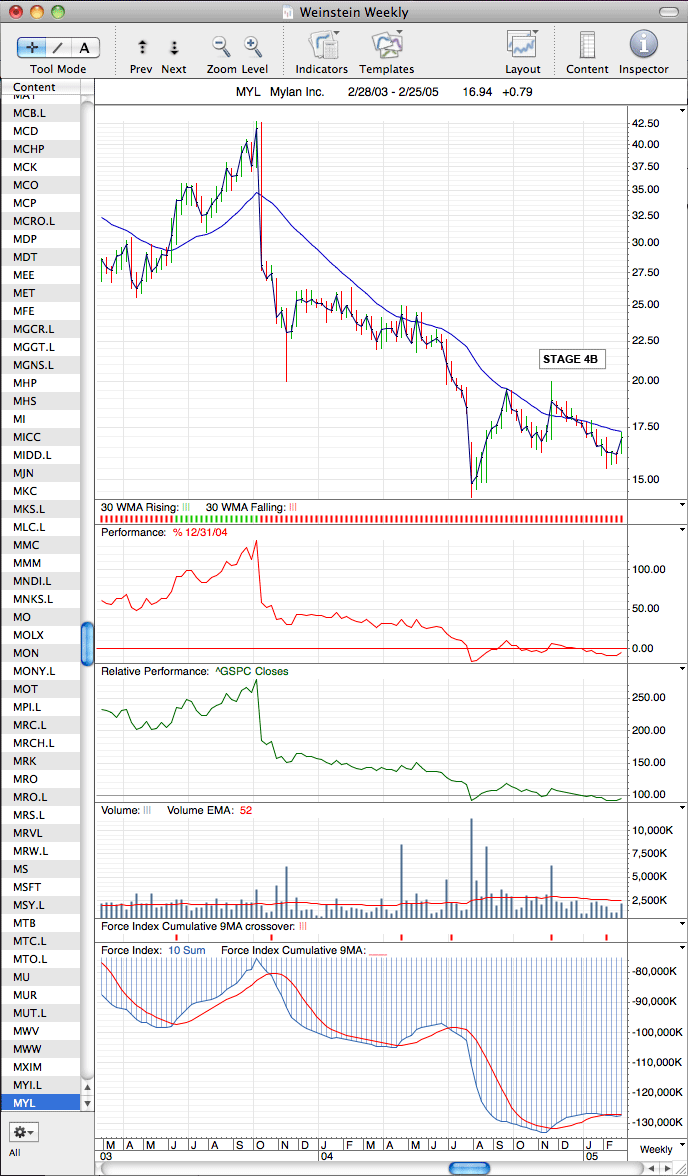Select MSFT in the content list
The height and width of the screenshot is (1176, 688).
[x=40, y=886]
